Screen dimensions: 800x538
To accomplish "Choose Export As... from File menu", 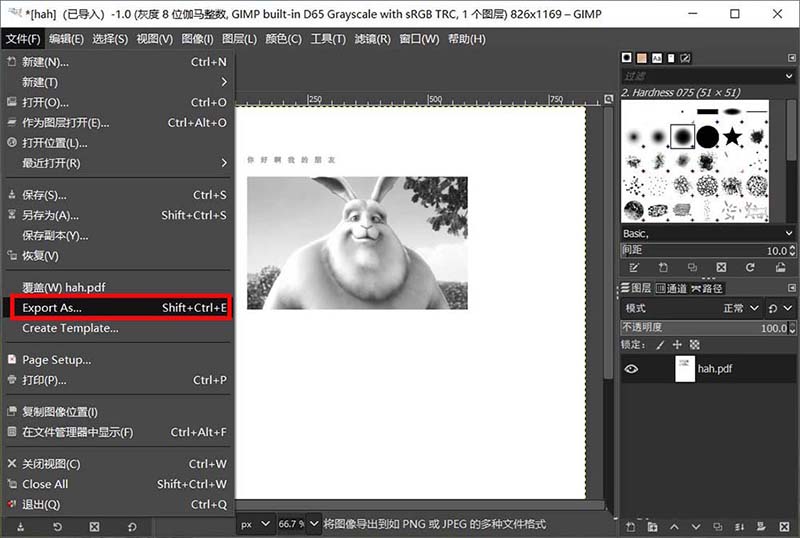I will pos(120,308).
